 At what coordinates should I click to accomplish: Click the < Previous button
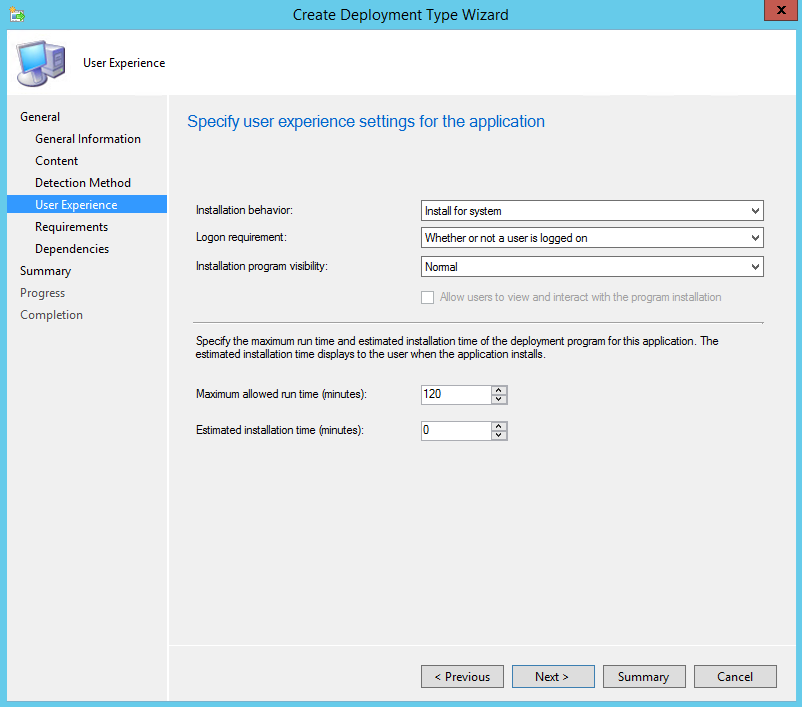pyautogui.click(x=462, y=676)
